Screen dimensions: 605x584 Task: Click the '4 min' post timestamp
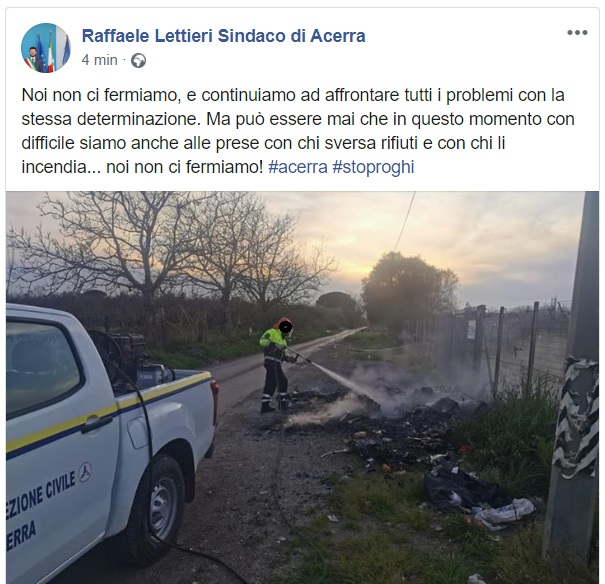click(x=100, y=60)
